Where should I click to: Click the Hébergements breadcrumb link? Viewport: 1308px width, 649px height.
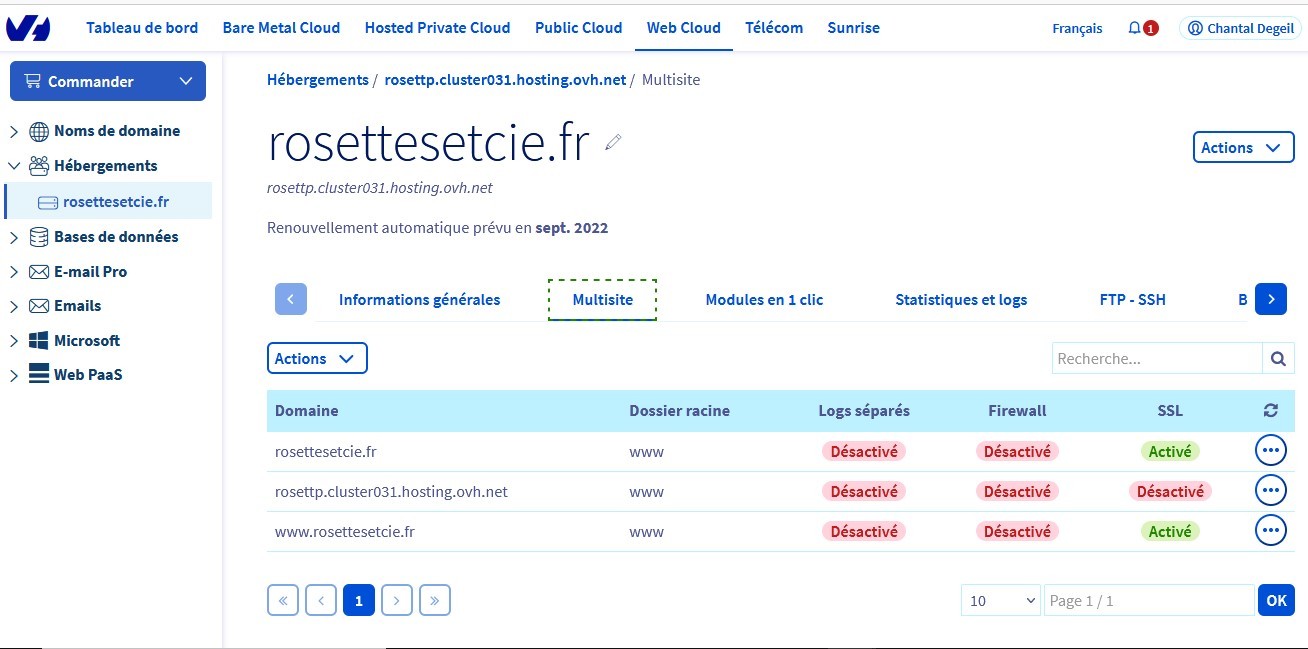click(x=317, y=80)
